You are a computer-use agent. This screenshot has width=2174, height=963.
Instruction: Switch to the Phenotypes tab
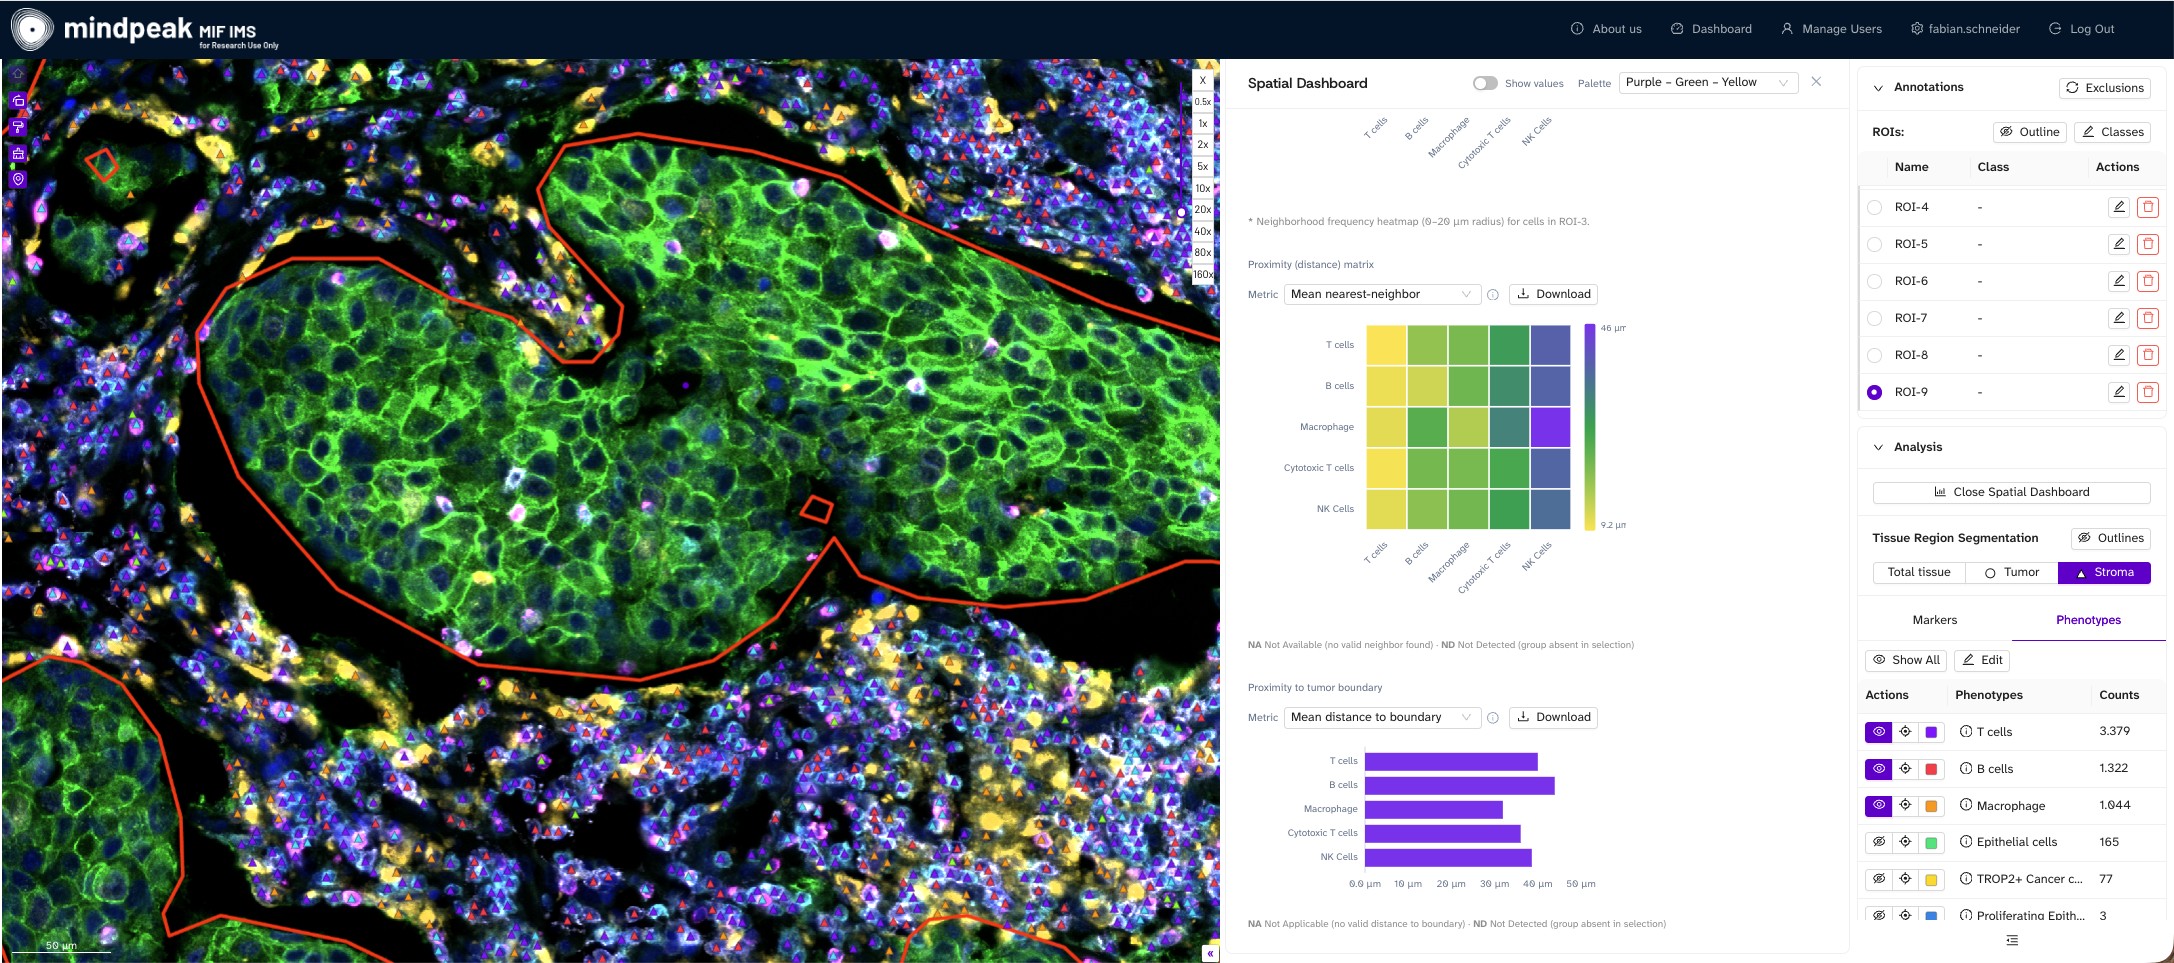click(2088, 620)
